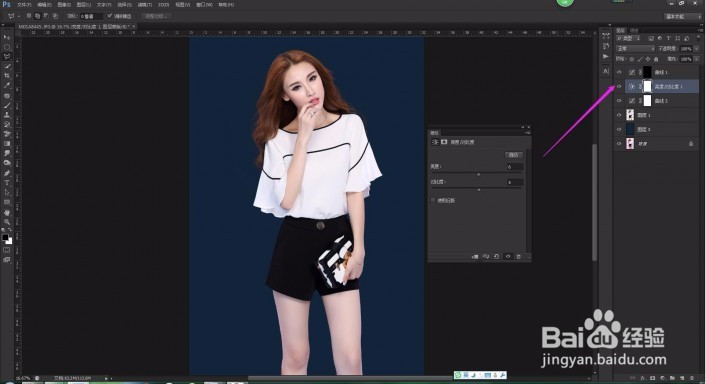
Task: Open the character AI panel icon
Action: point(606,71)
